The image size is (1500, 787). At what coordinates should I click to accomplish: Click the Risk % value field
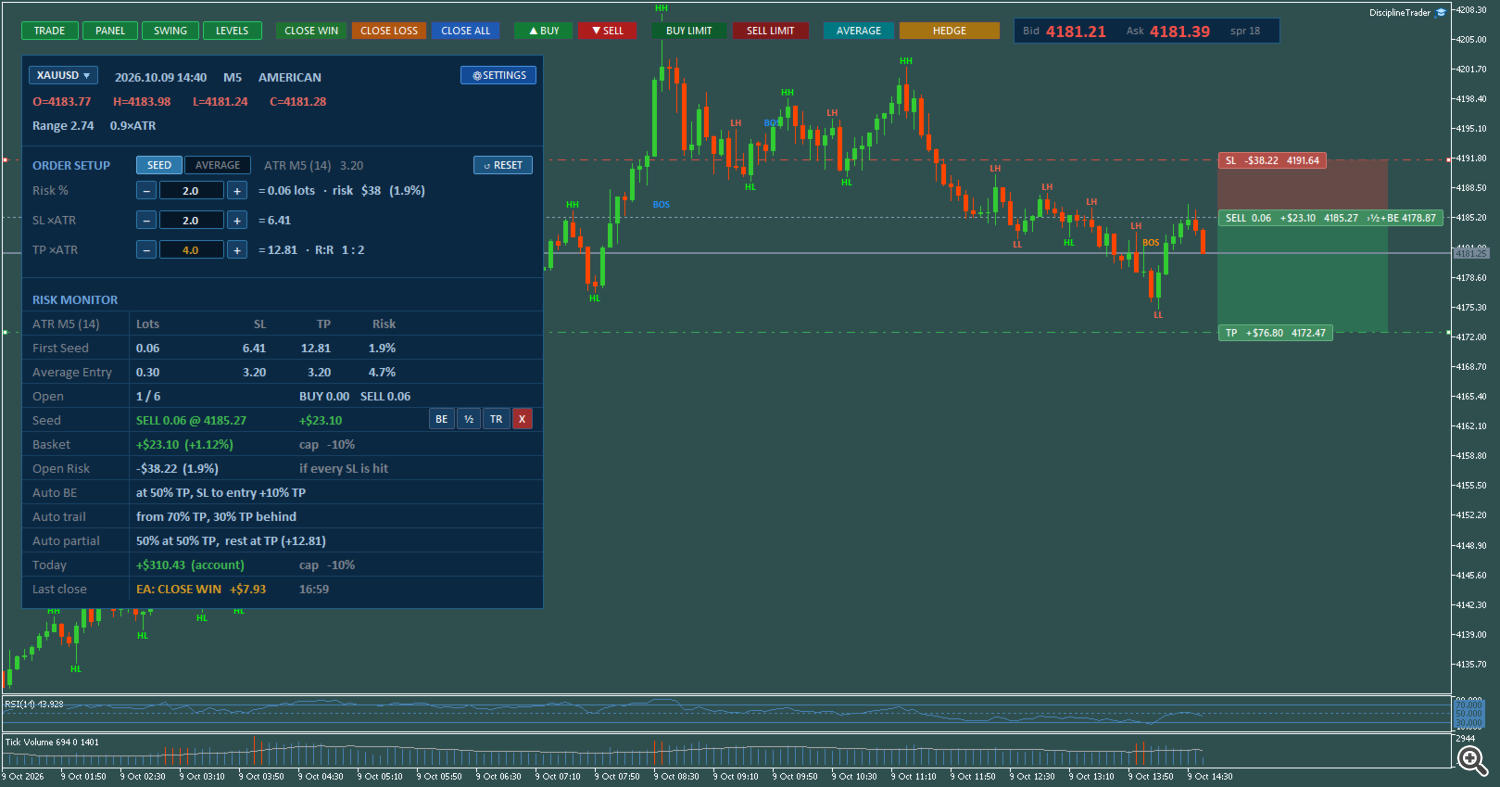pos(191,190)
